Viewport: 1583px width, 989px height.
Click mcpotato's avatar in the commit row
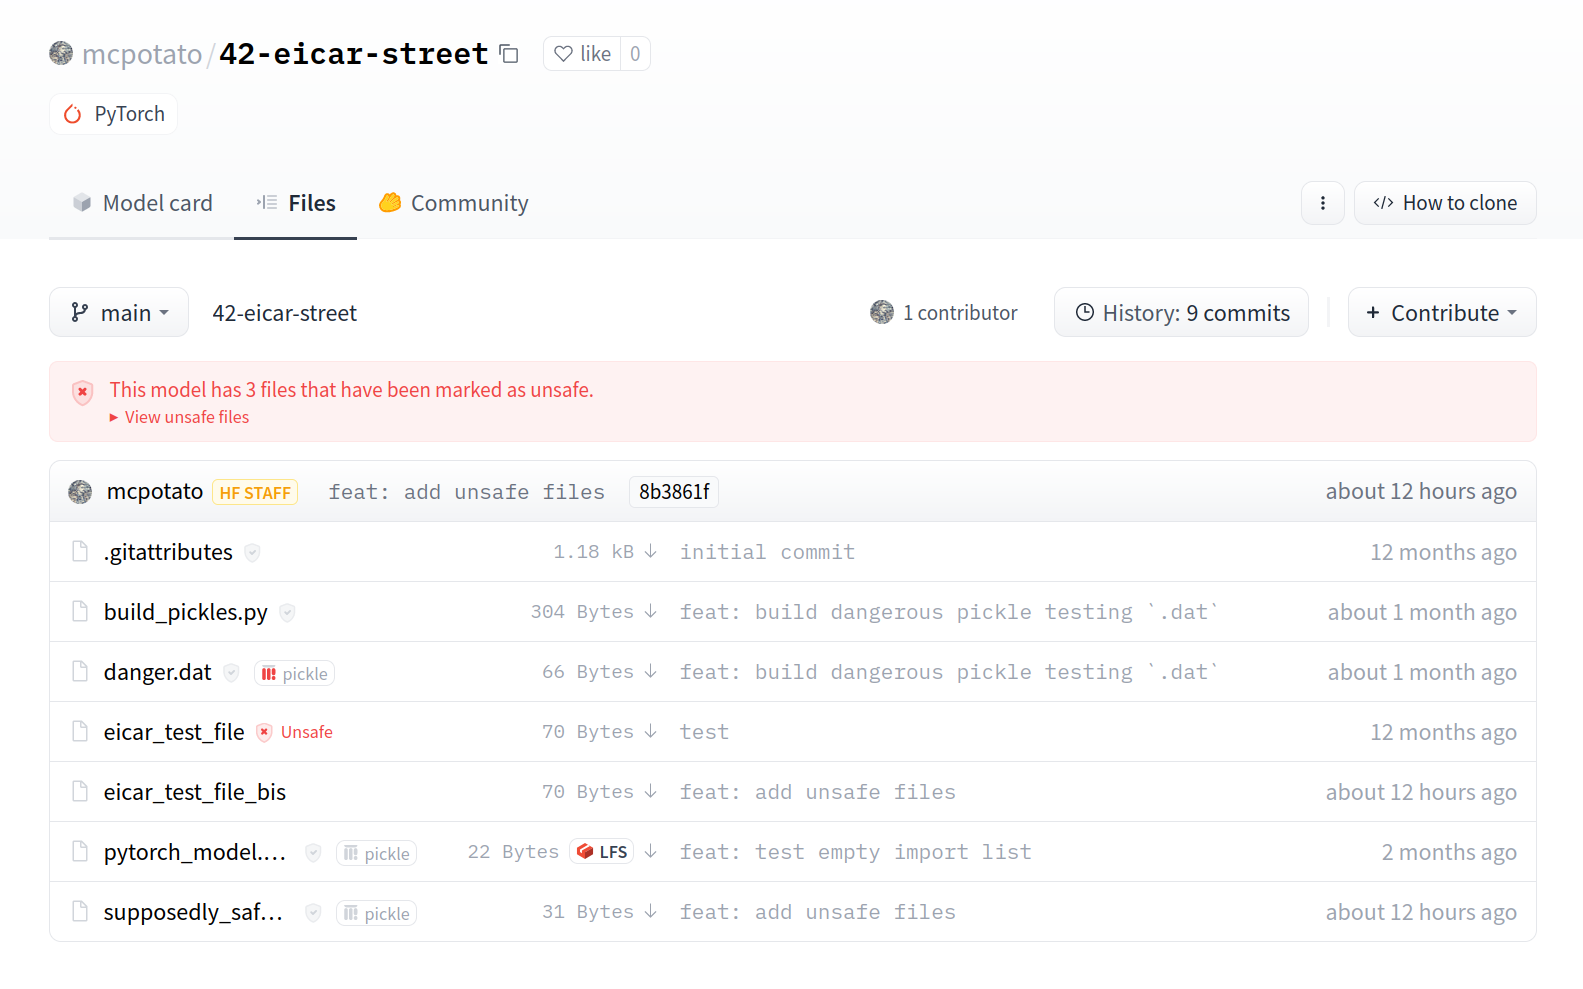coord(80,492)
